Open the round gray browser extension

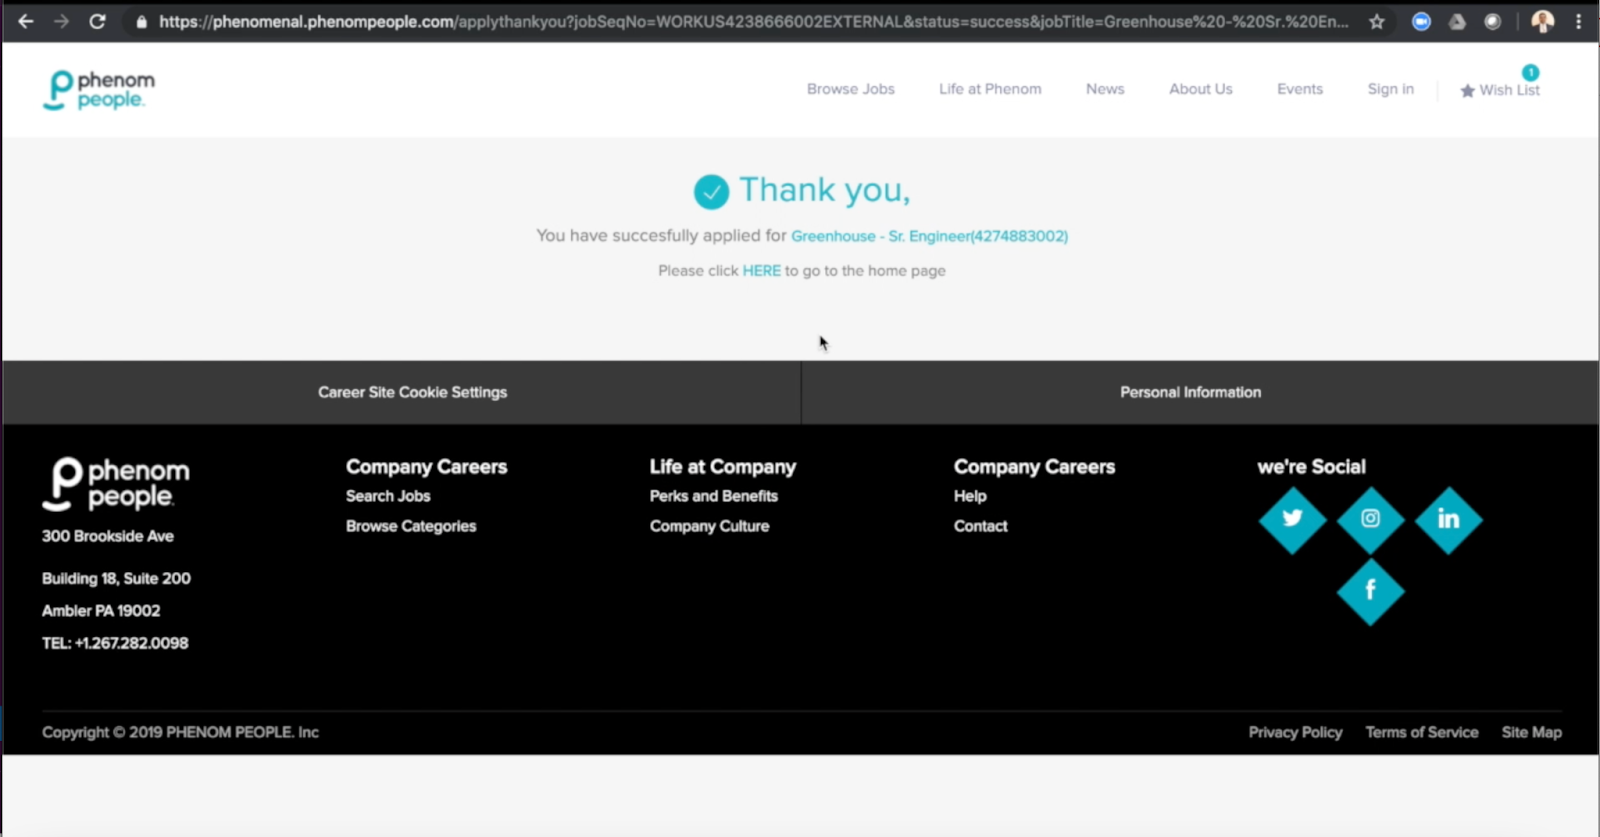[1493, 21]
